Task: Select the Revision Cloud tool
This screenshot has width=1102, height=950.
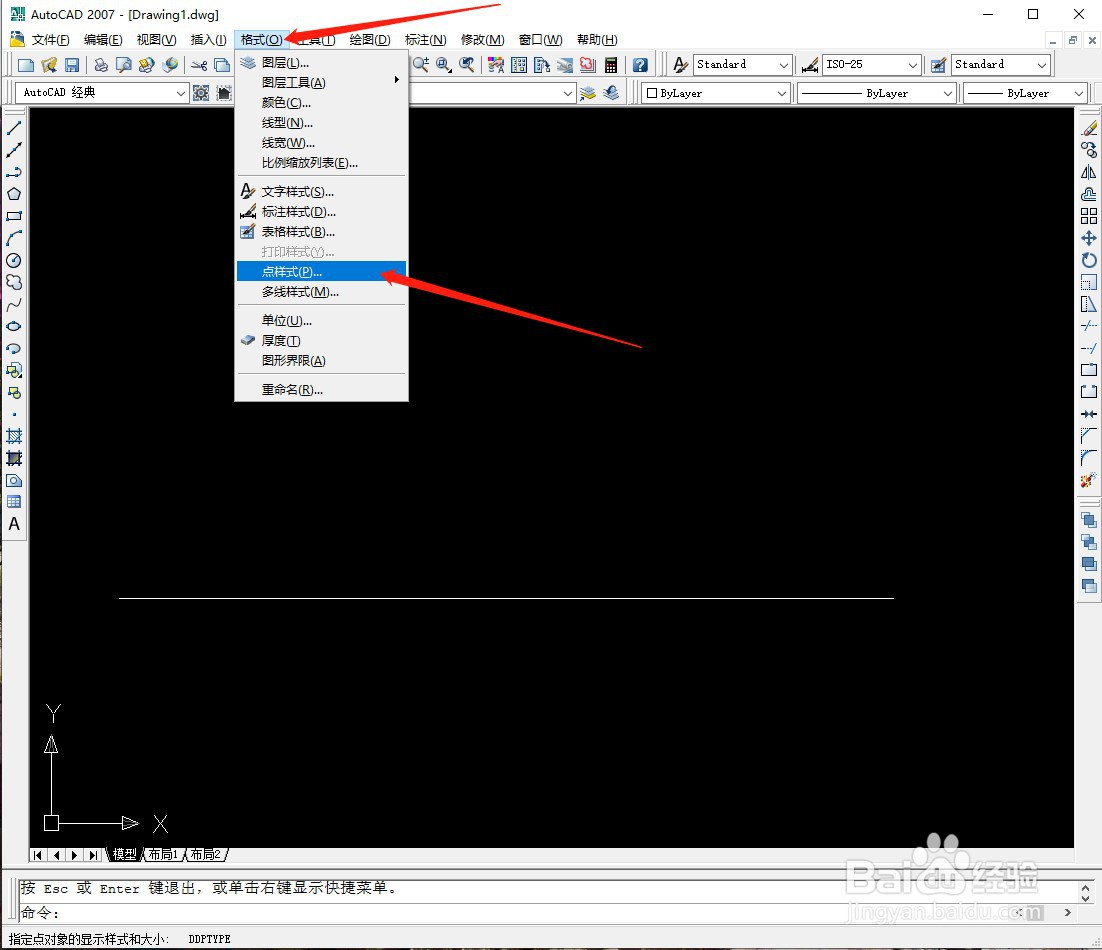Action: 13,282
